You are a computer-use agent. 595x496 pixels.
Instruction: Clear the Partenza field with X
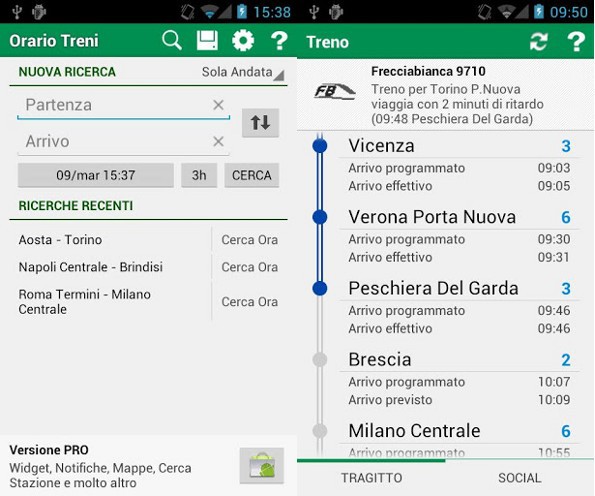tap(218, 105)
